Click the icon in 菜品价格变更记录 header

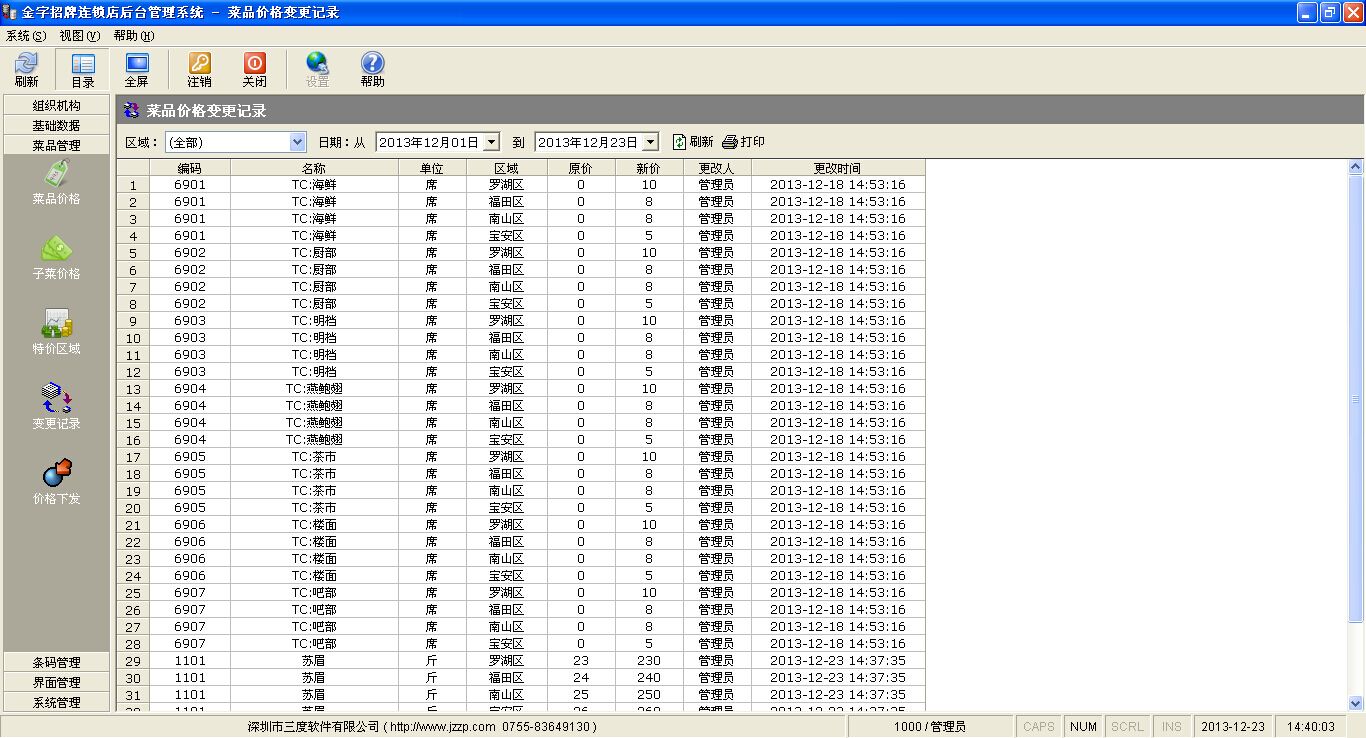[131, 111]
